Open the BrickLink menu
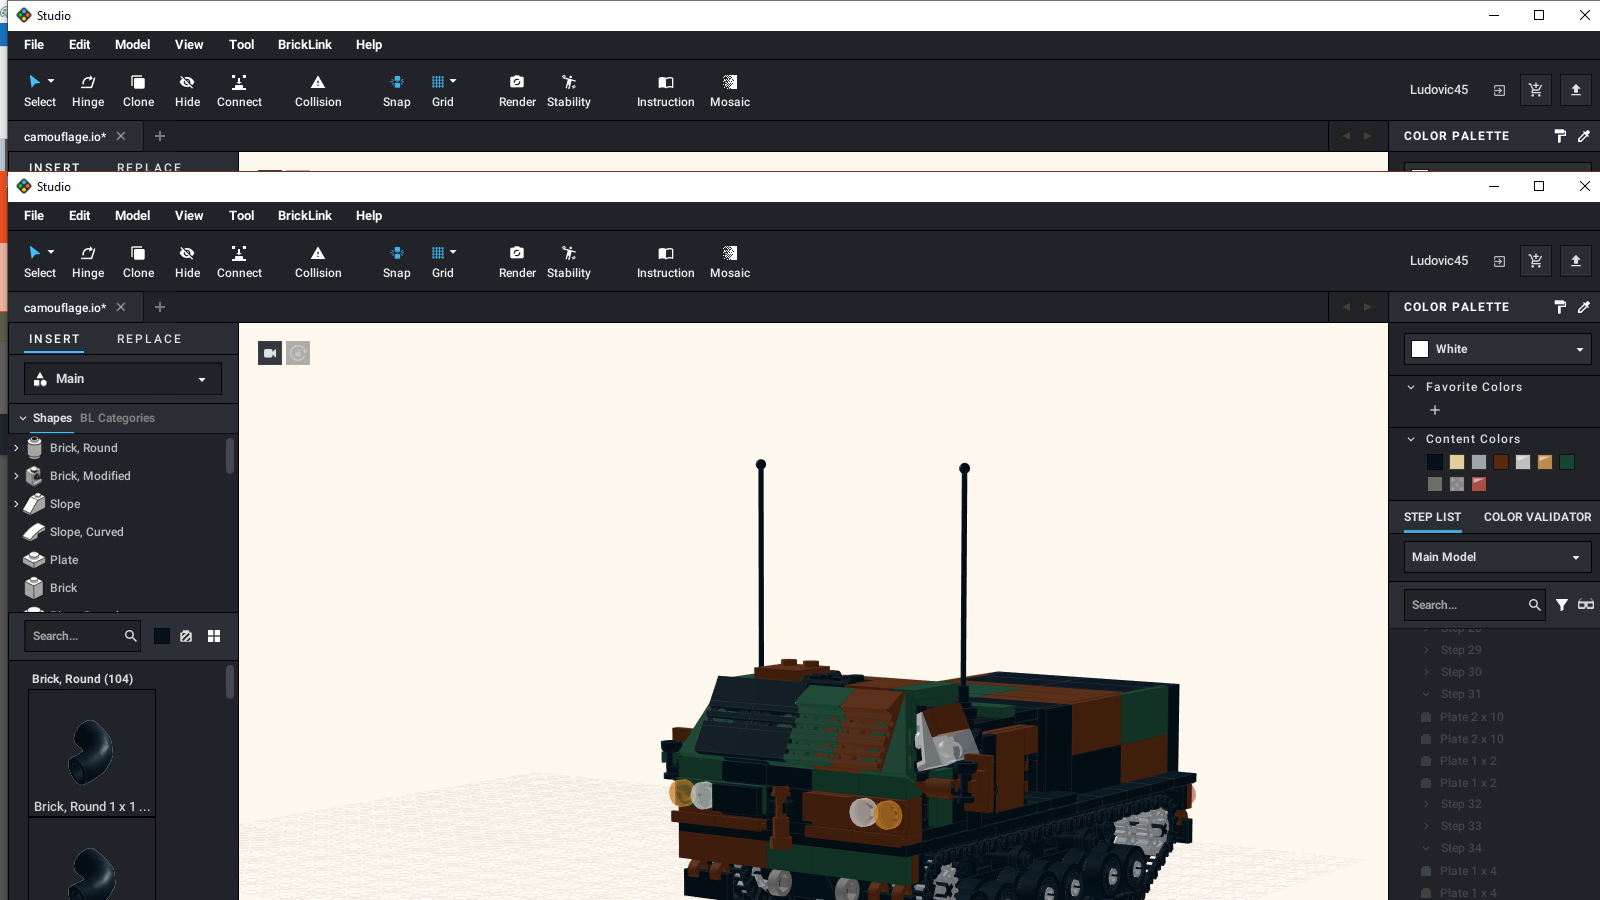The image size is (1600, 900). point(304,215)
